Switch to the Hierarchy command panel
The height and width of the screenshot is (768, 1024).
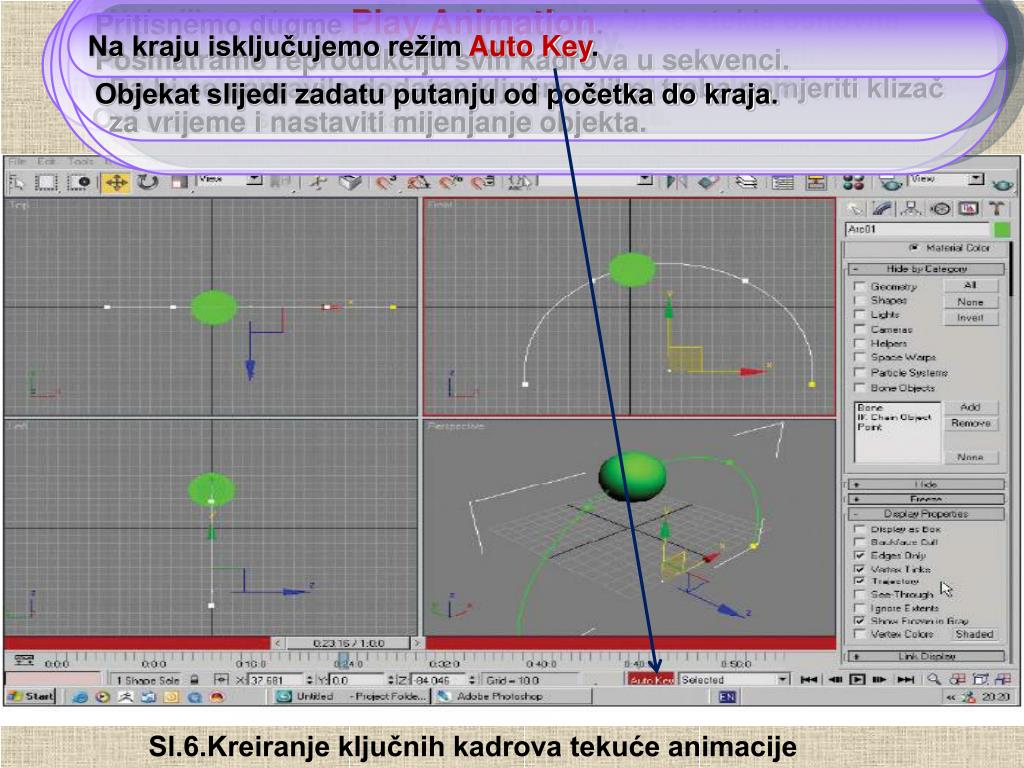[x=911, y=209]
